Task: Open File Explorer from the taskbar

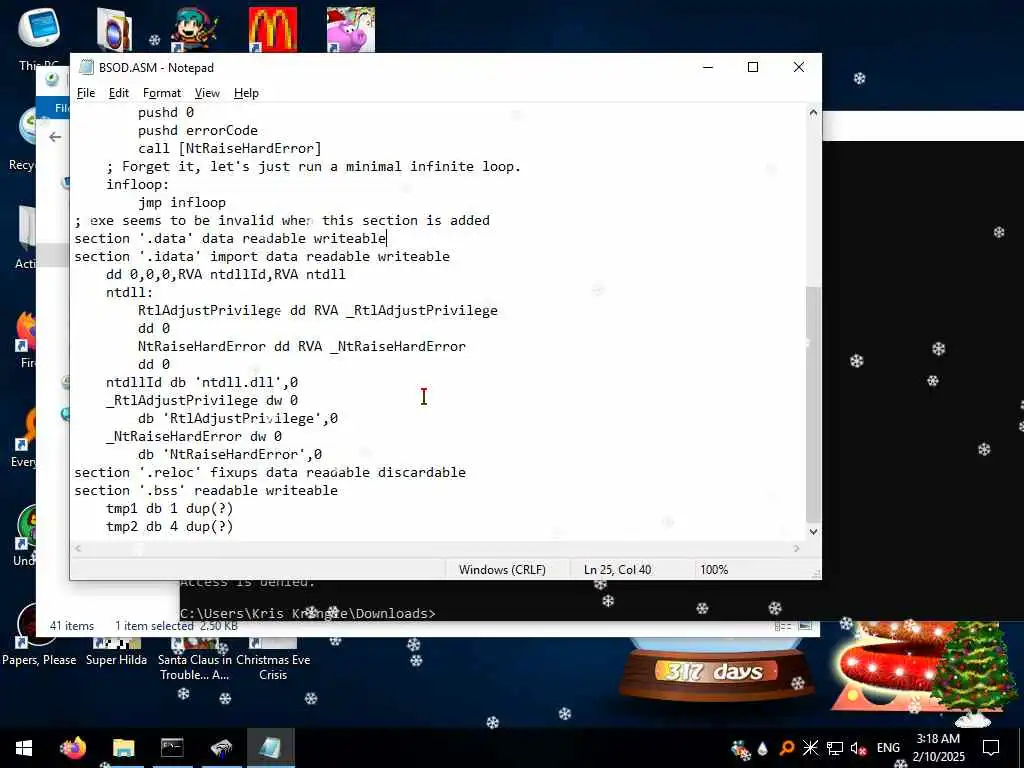Action: point(123,748)
